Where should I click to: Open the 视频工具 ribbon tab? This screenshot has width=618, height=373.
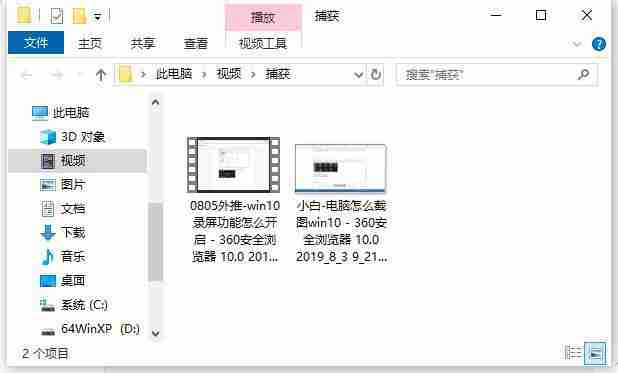263,43
